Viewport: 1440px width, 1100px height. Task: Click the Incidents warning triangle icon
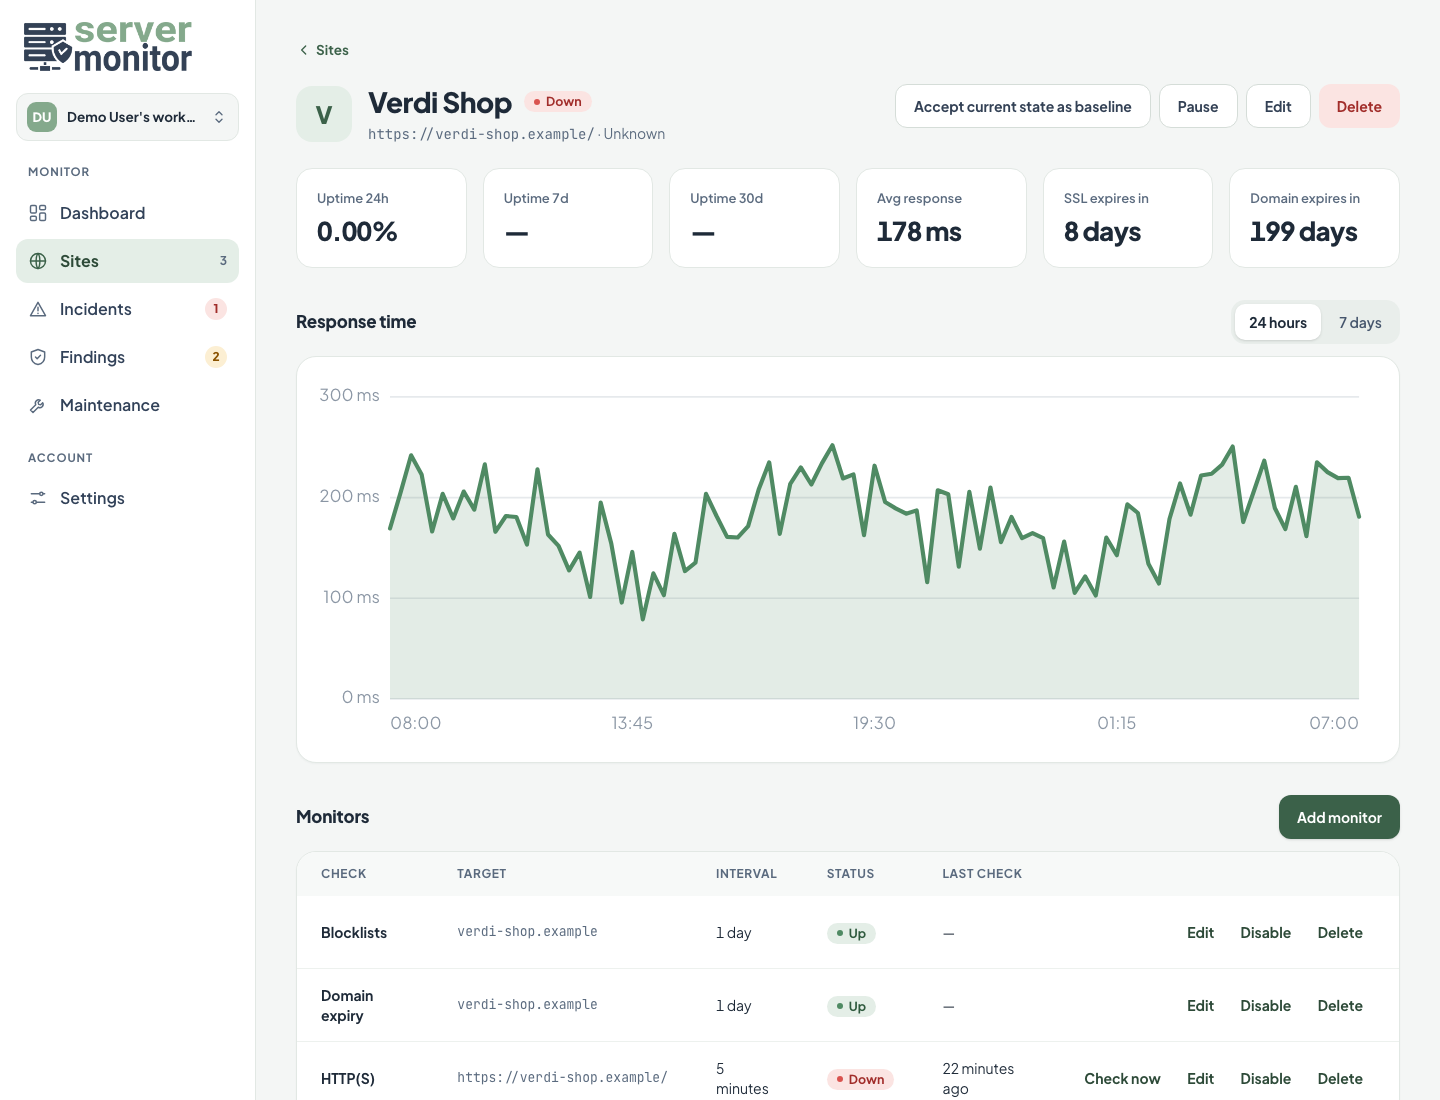(38, 309)
